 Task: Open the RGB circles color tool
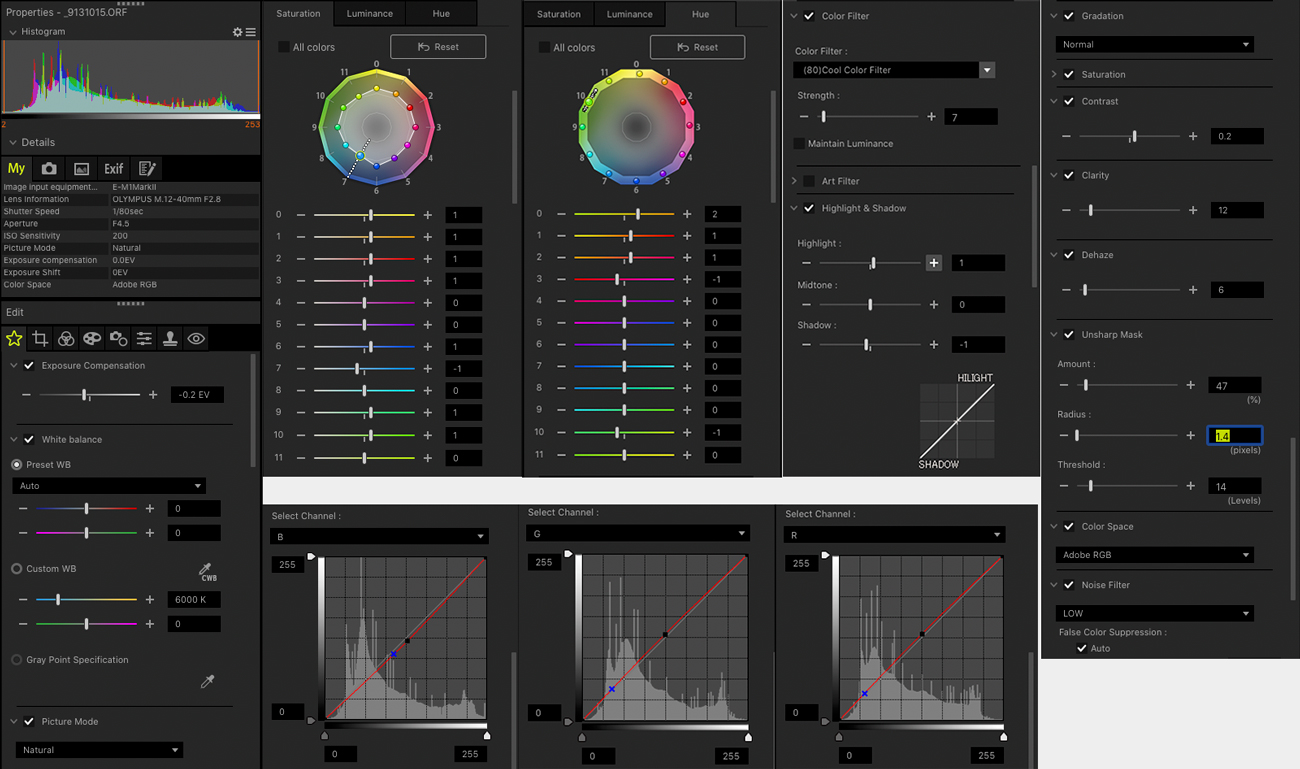(x=66, y=338)
